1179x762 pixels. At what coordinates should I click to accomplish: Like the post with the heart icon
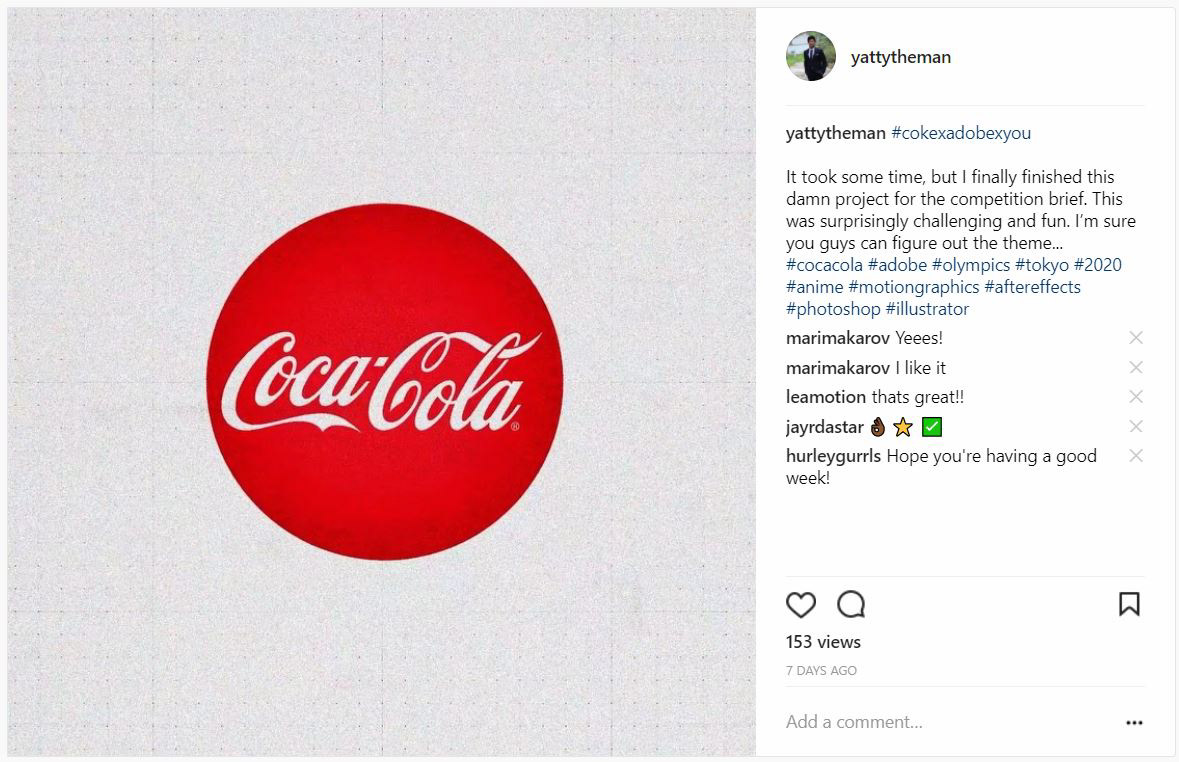point(801,605)
